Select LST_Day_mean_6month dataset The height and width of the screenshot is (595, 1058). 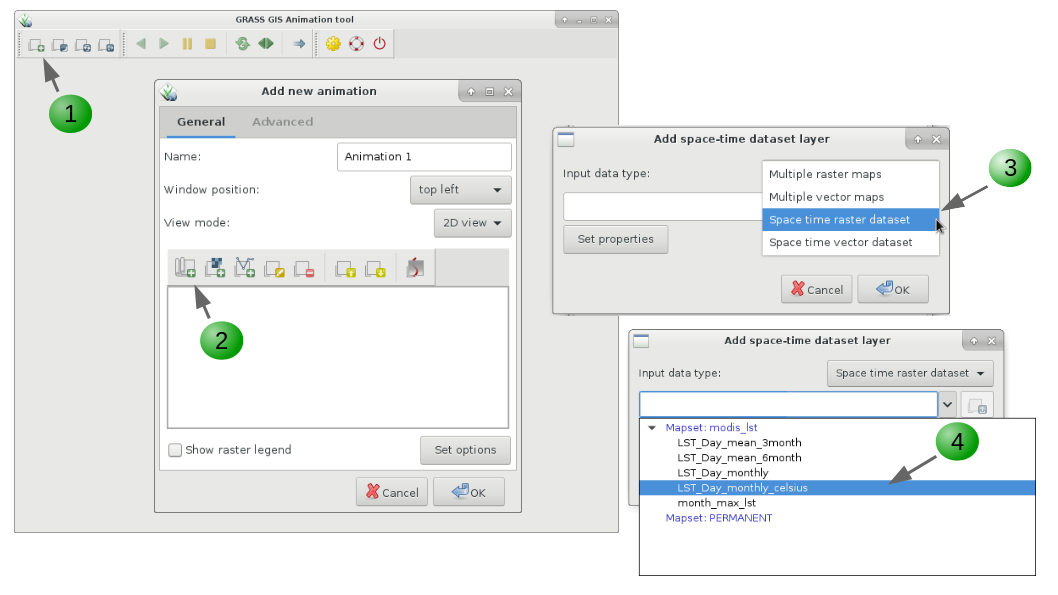739,457
